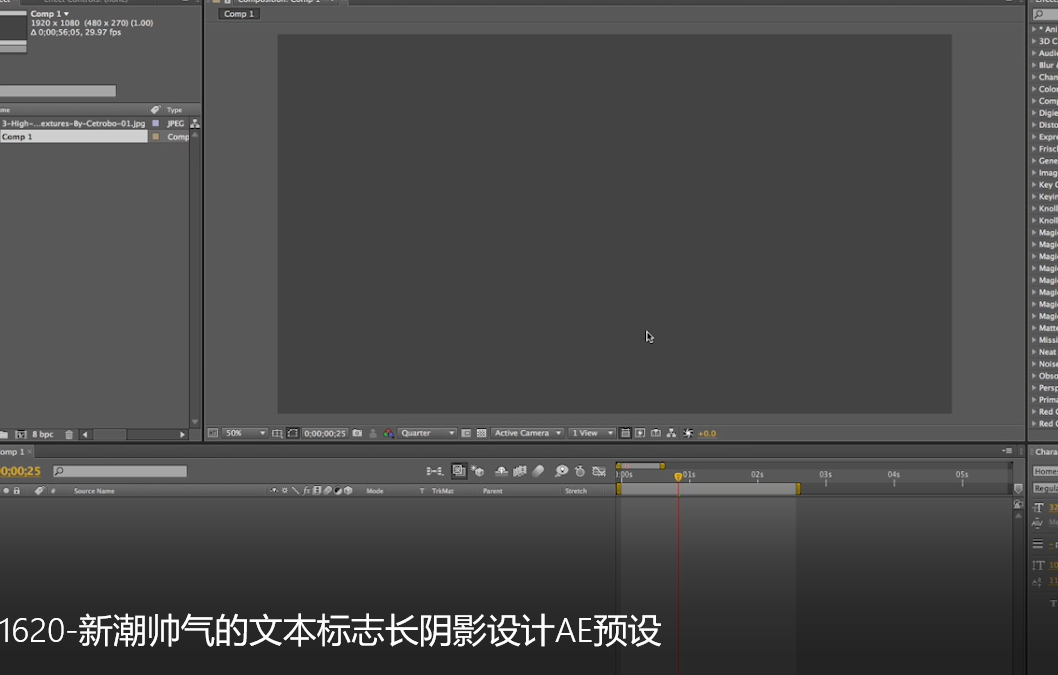1058x675 pixels.
Task: Take a snapshot with the camera icon
Action: (357, 433)
